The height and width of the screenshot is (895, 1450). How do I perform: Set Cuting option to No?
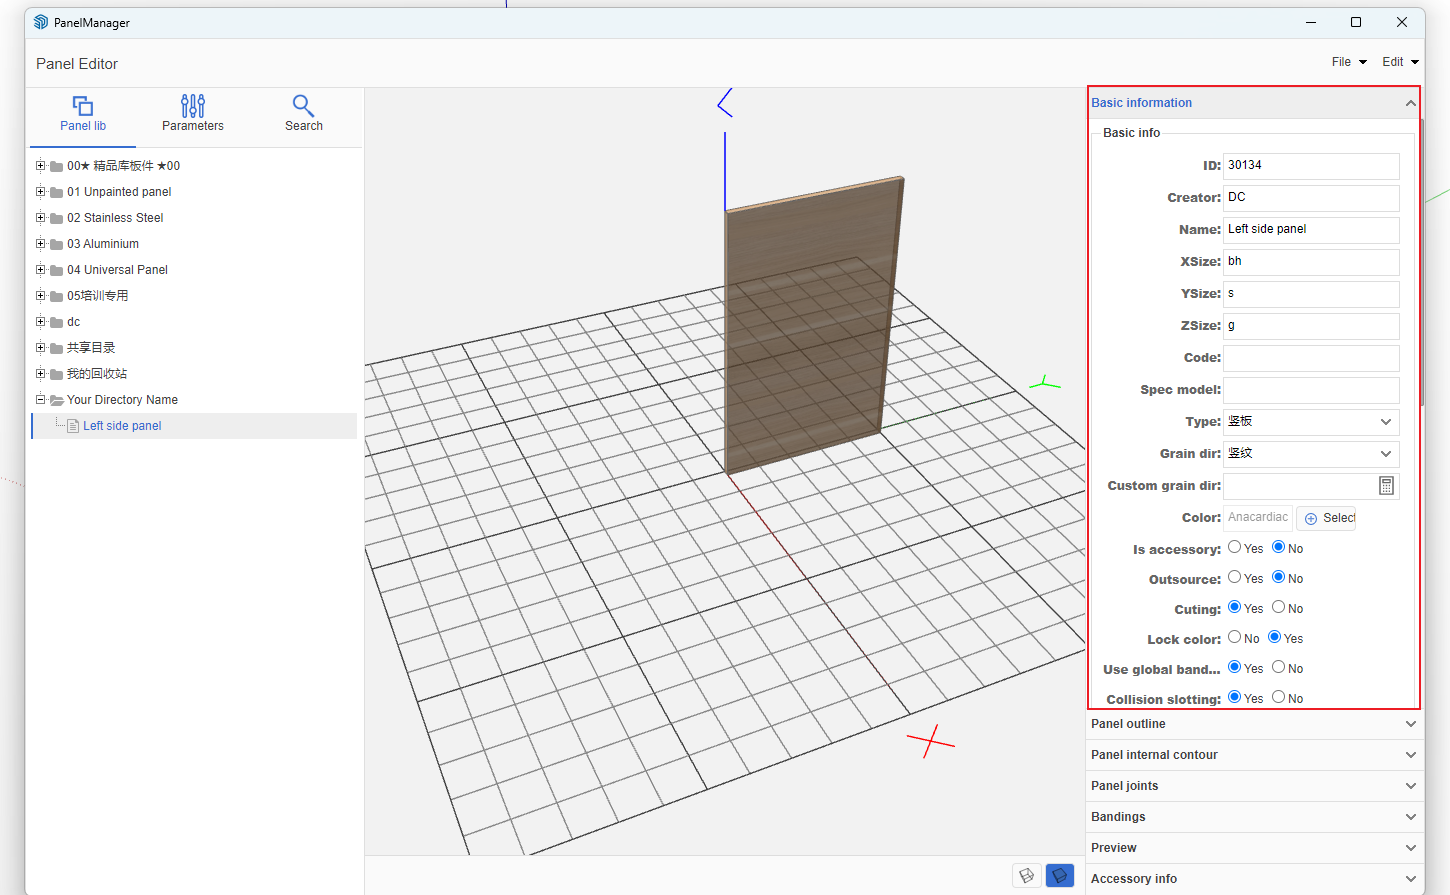(1279, 607)
